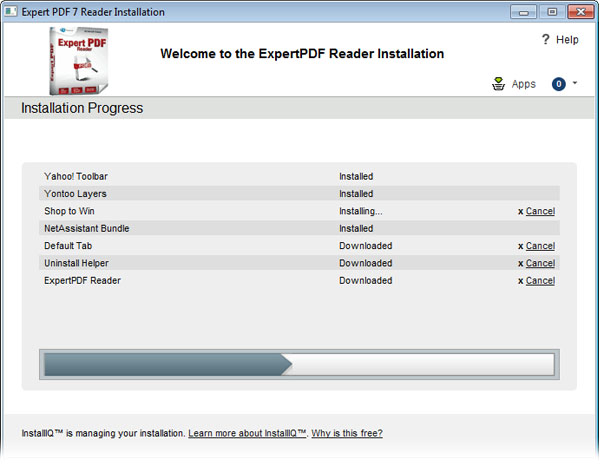Expand the apps counter dropdown arrow
This screenshot has height=466, width=600.
(575, 83)
